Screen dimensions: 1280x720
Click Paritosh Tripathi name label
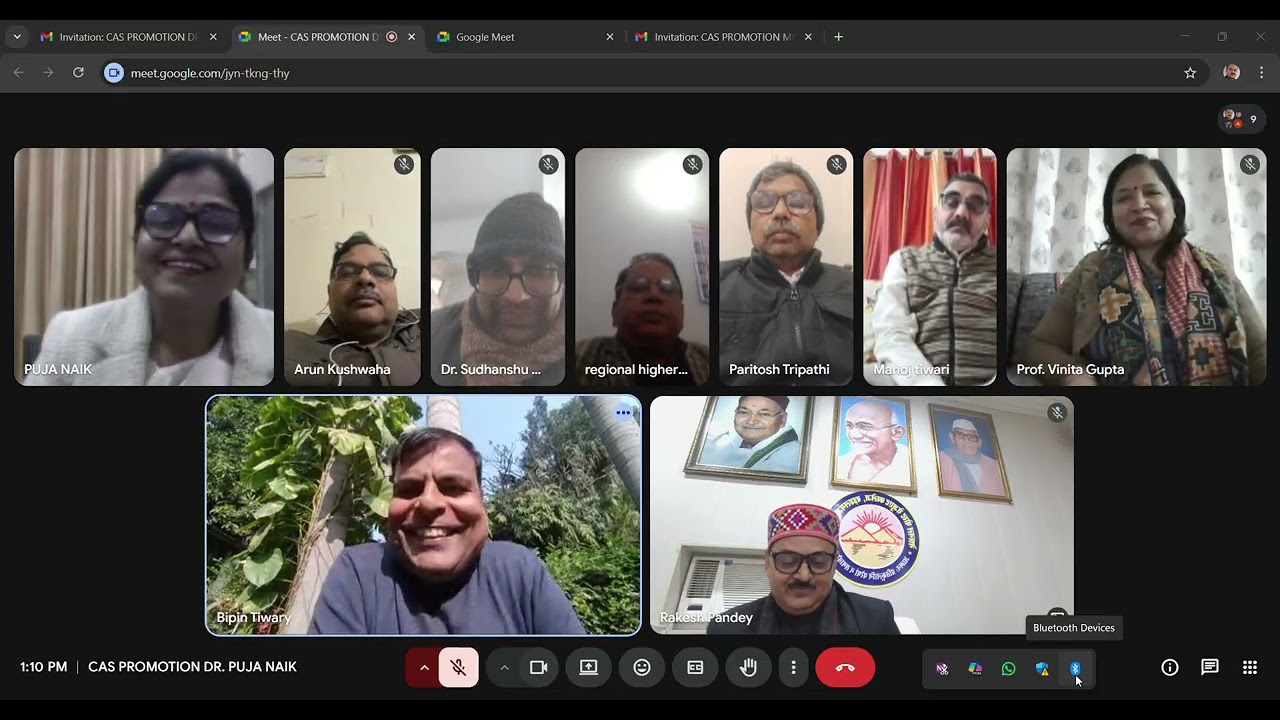pyautogui.click(x=779, y=369)
